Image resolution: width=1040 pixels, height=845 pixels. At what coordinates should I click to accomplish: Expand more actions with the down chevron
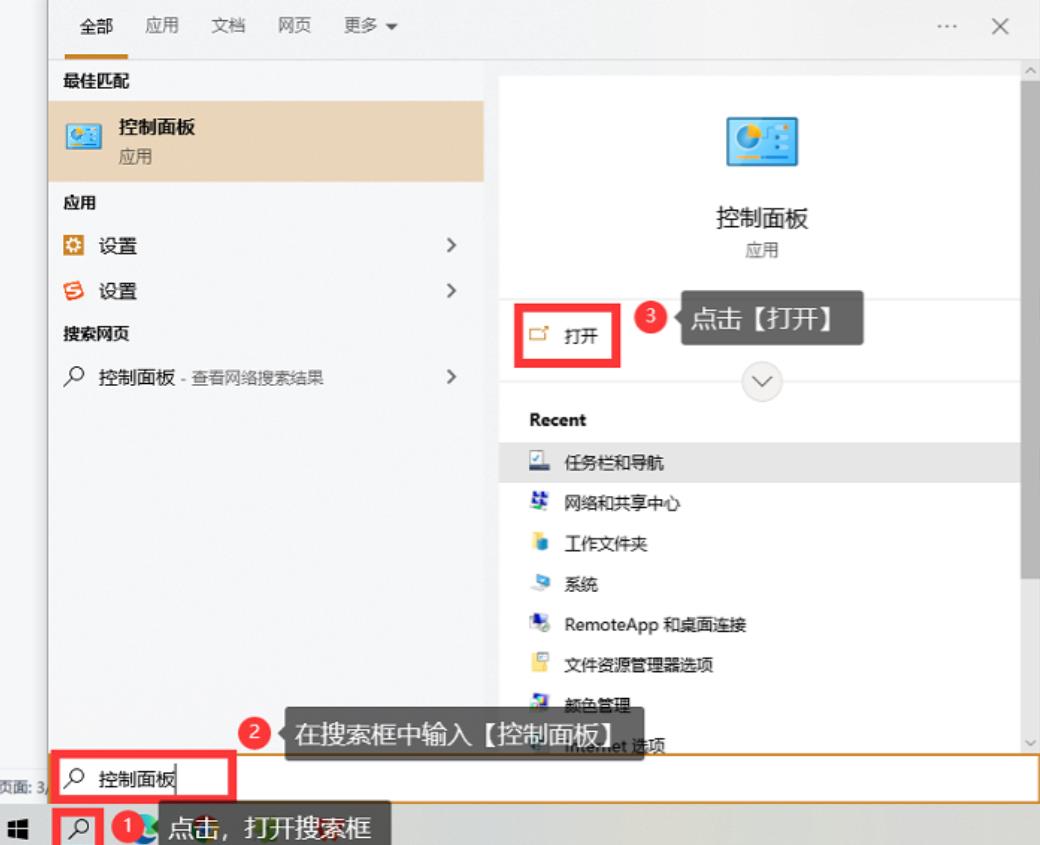click(761, 381)
